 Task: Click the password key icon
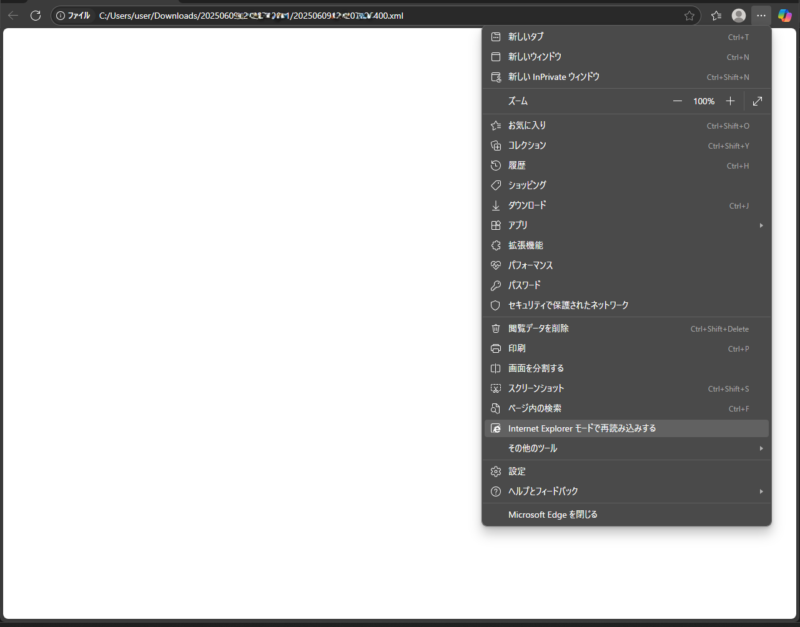[495, 285]
